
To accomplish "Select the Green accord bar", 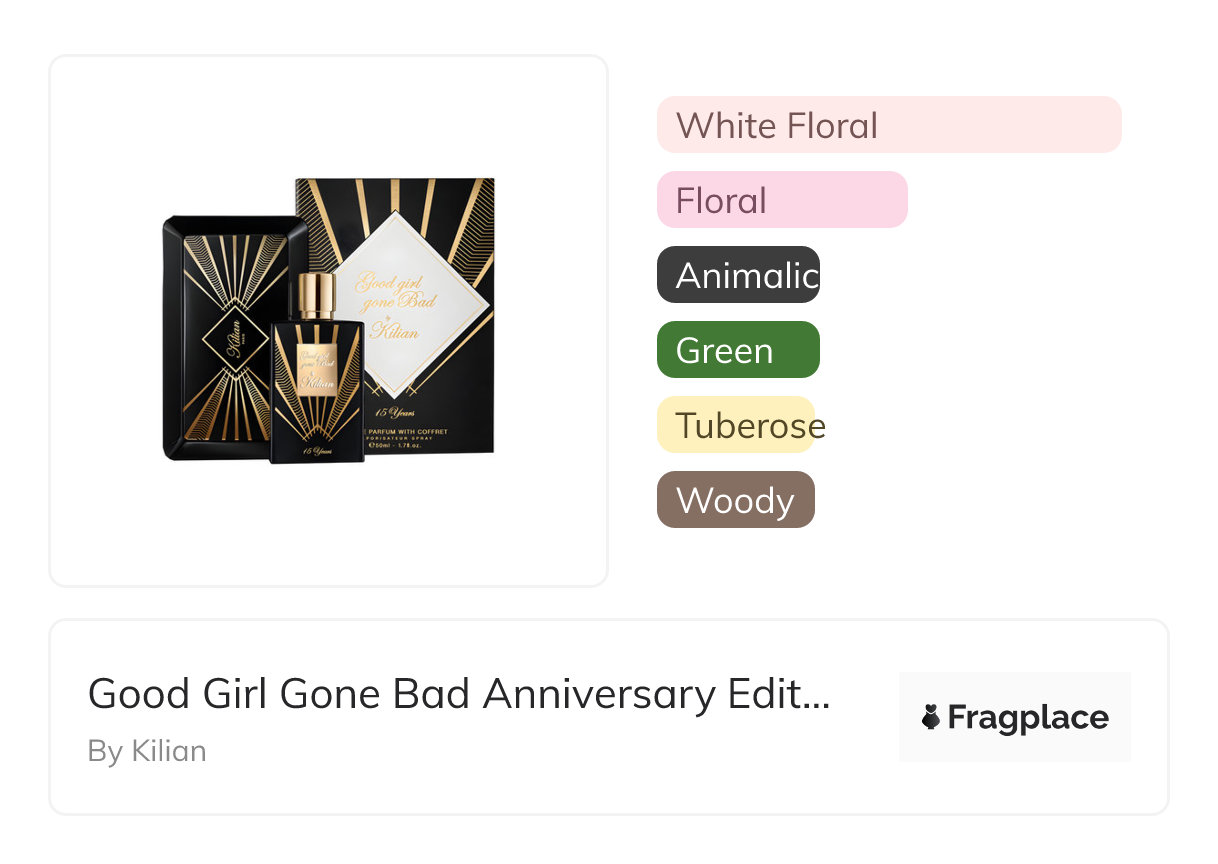I will (738, 350).
